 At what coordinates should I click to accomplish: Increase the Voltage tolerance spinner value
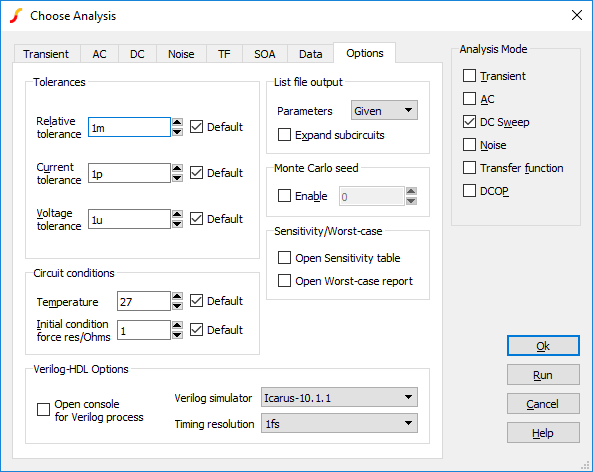[x=177, y=214]
